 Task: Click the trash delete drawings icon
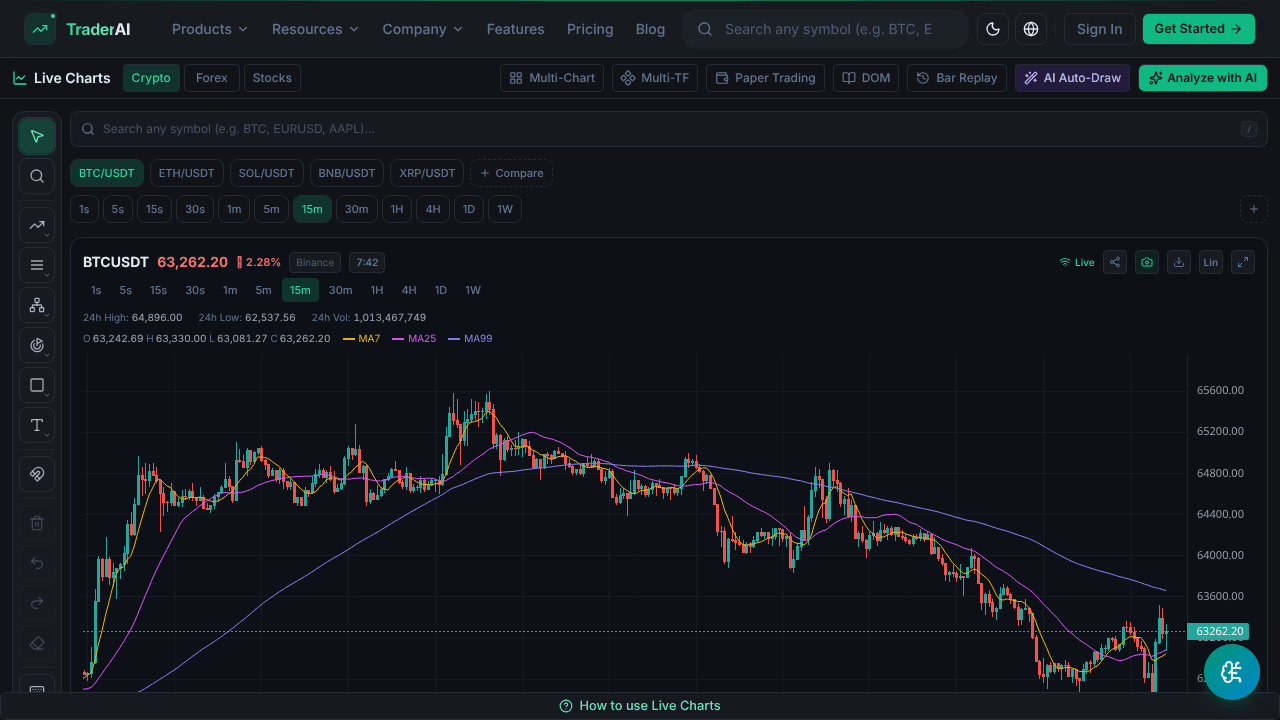click(x=37, y=523)
